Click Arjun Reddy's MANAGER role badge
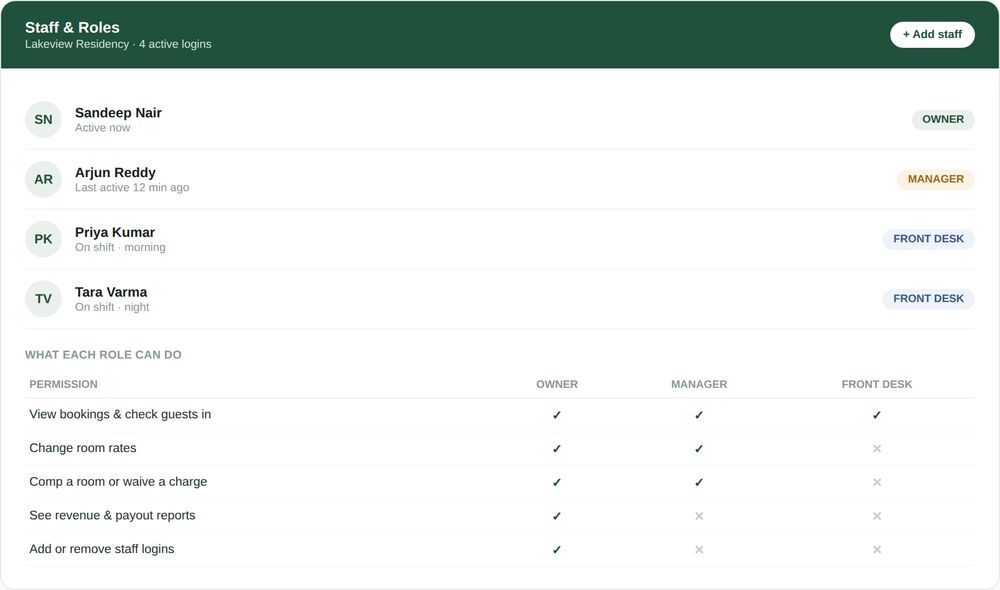 936,179
